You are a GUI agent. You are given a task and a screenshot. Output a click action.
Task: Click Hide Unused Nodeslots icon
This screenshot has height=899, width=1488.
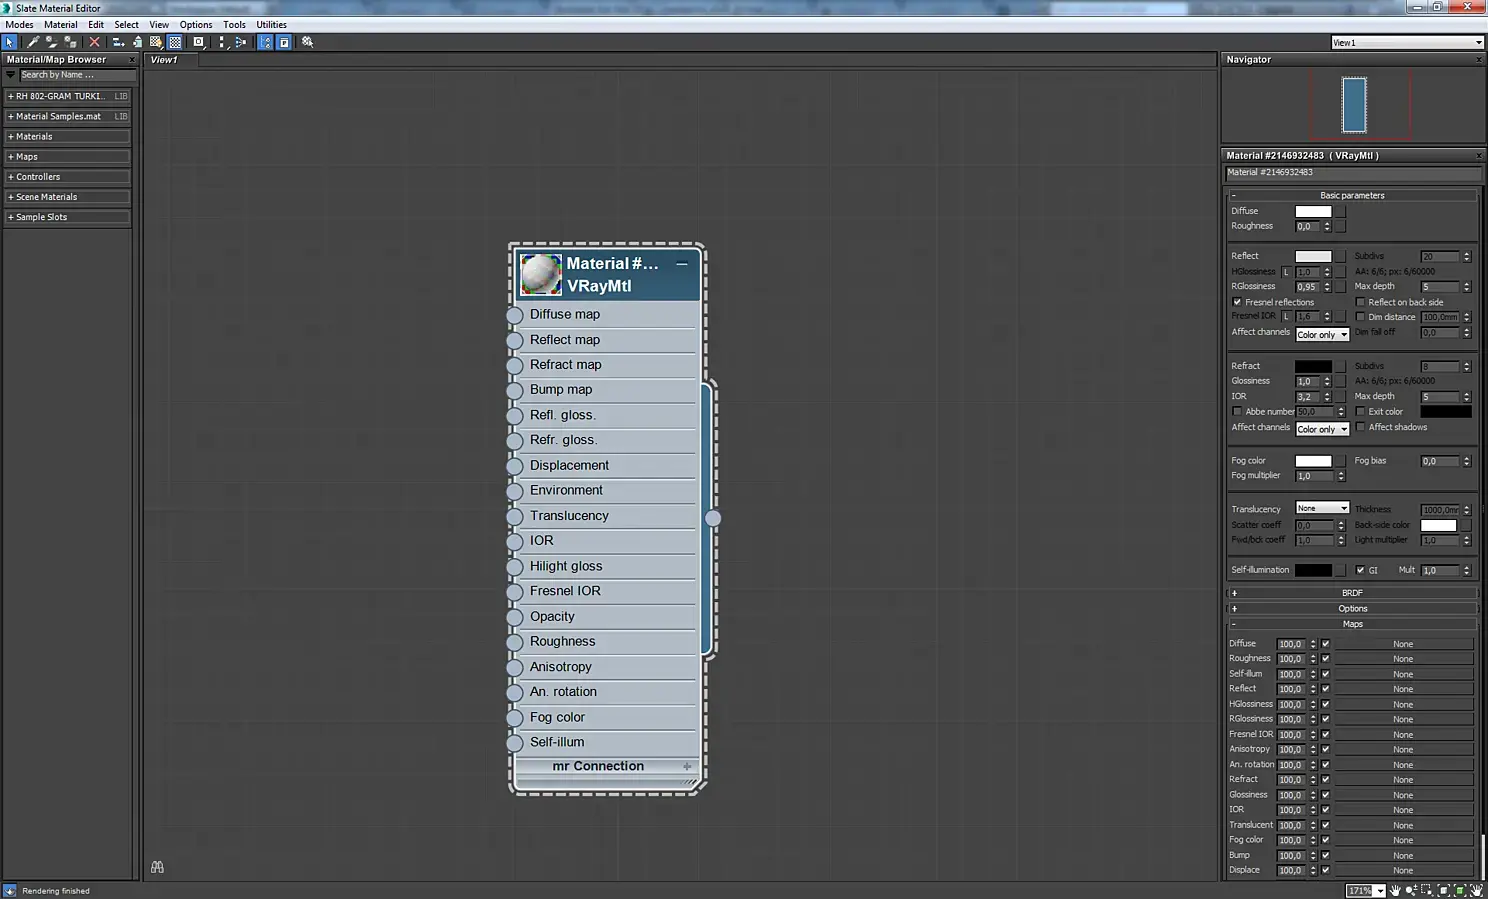[137, 42]
